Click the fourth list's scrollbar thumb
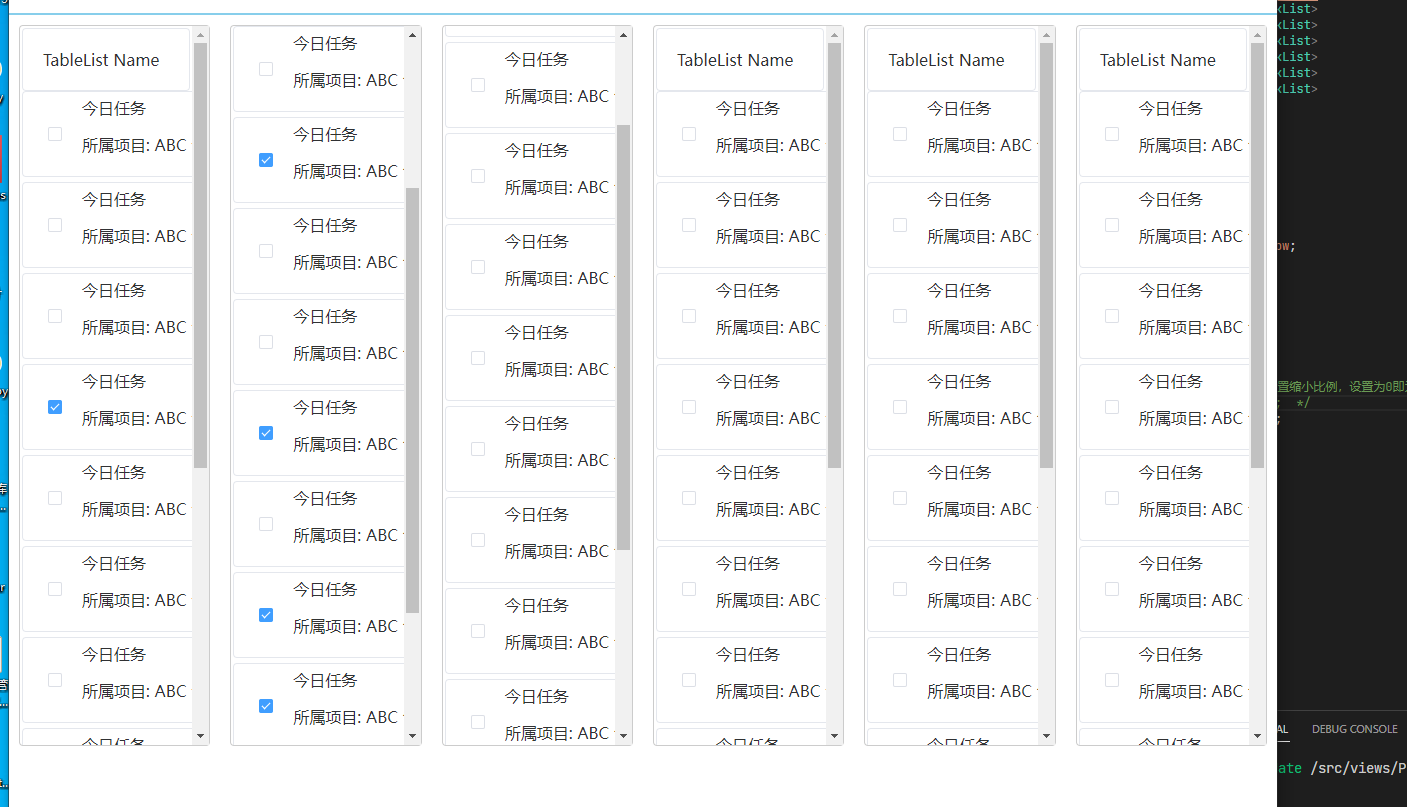The width and height of the screenshot is (1407, 807). tap(835, 256)
